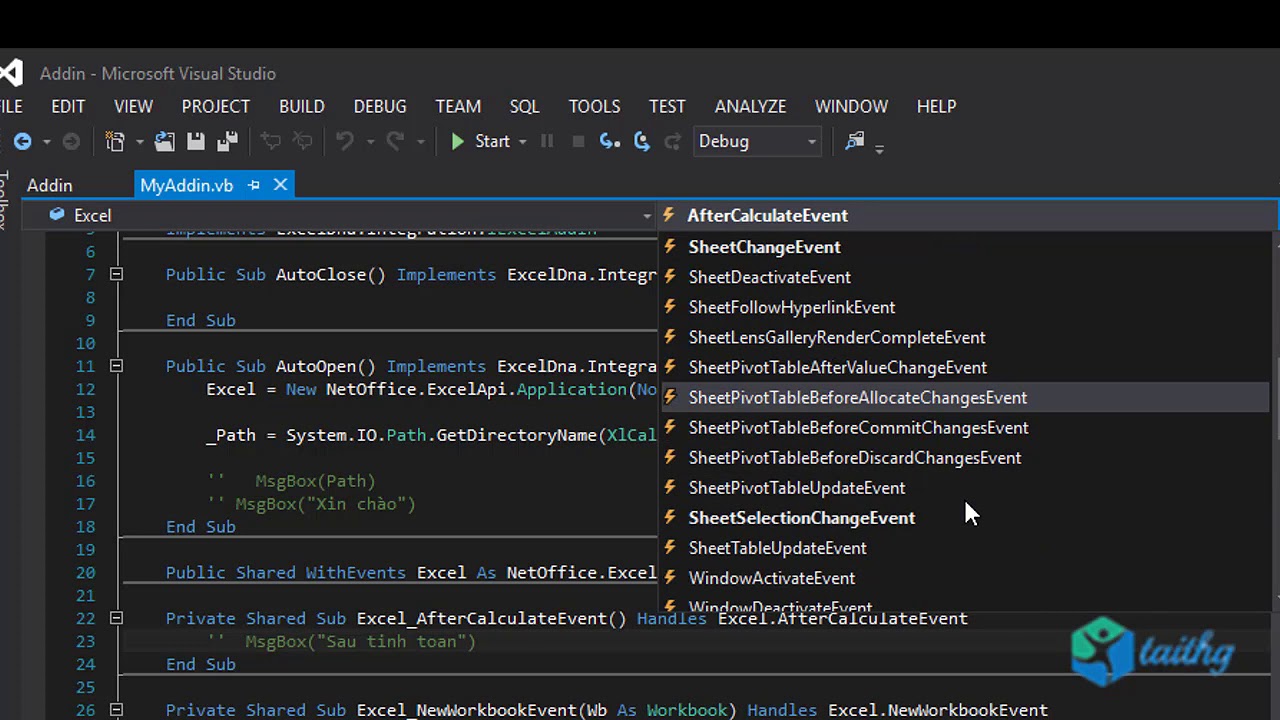Click the Open File folder icon
This screenshot has width=1280, height=720.
click(165, 142)
